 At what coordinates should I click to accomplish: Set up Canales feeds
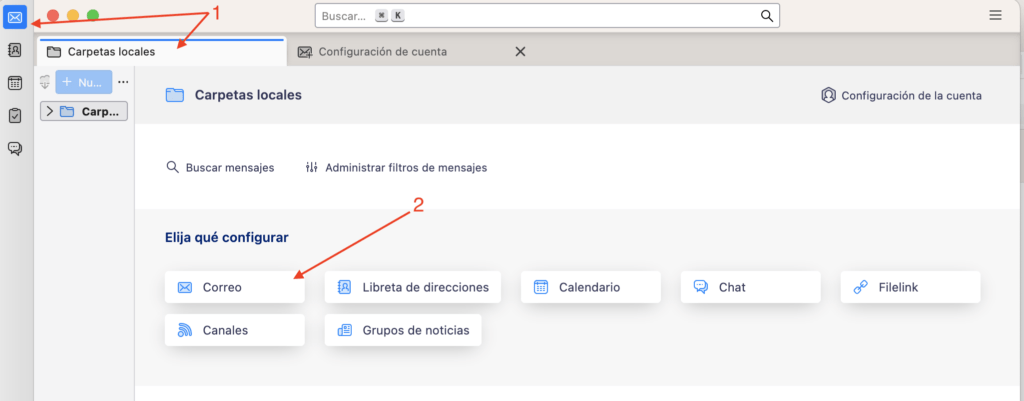click(x=234, y=330)
